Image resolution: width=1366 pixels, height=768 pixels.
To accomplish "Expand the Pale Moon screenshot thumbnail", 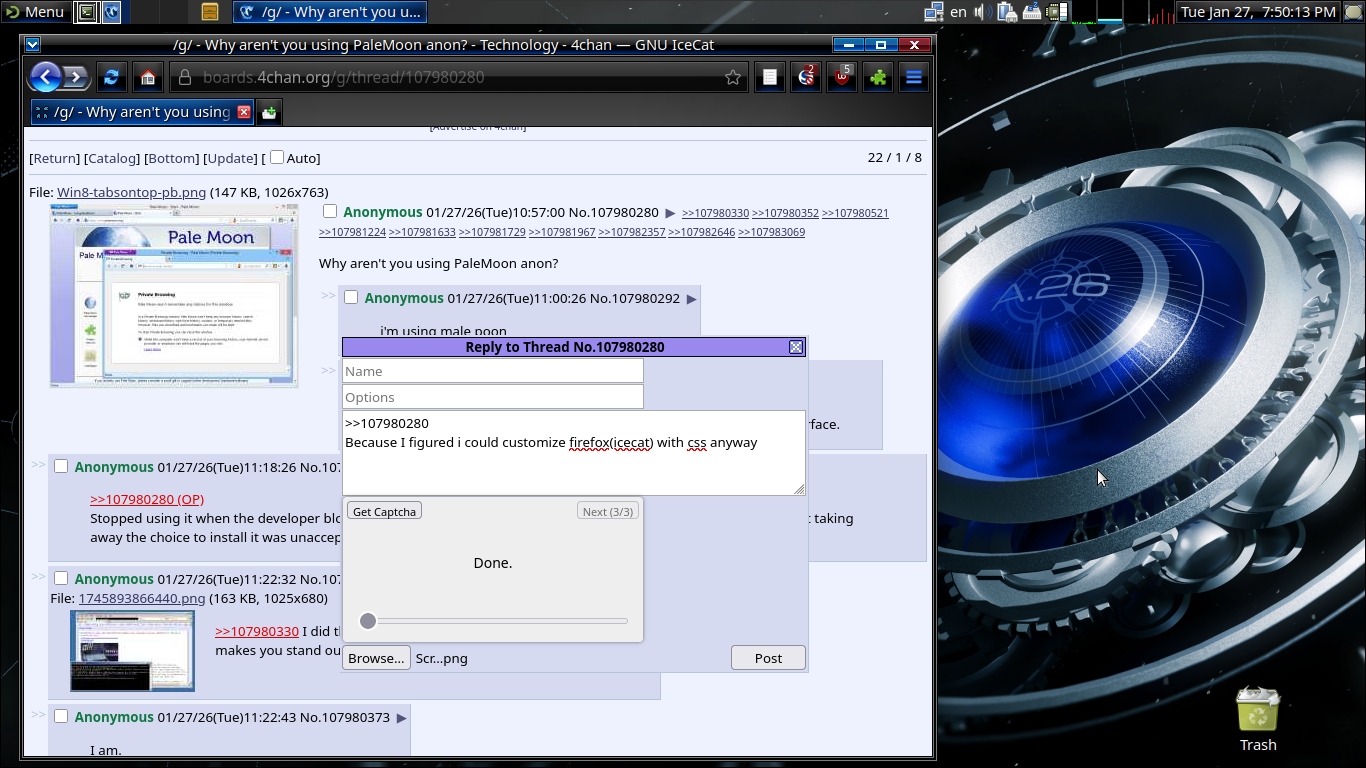I will pyautogui.click(x=174, y=295).
